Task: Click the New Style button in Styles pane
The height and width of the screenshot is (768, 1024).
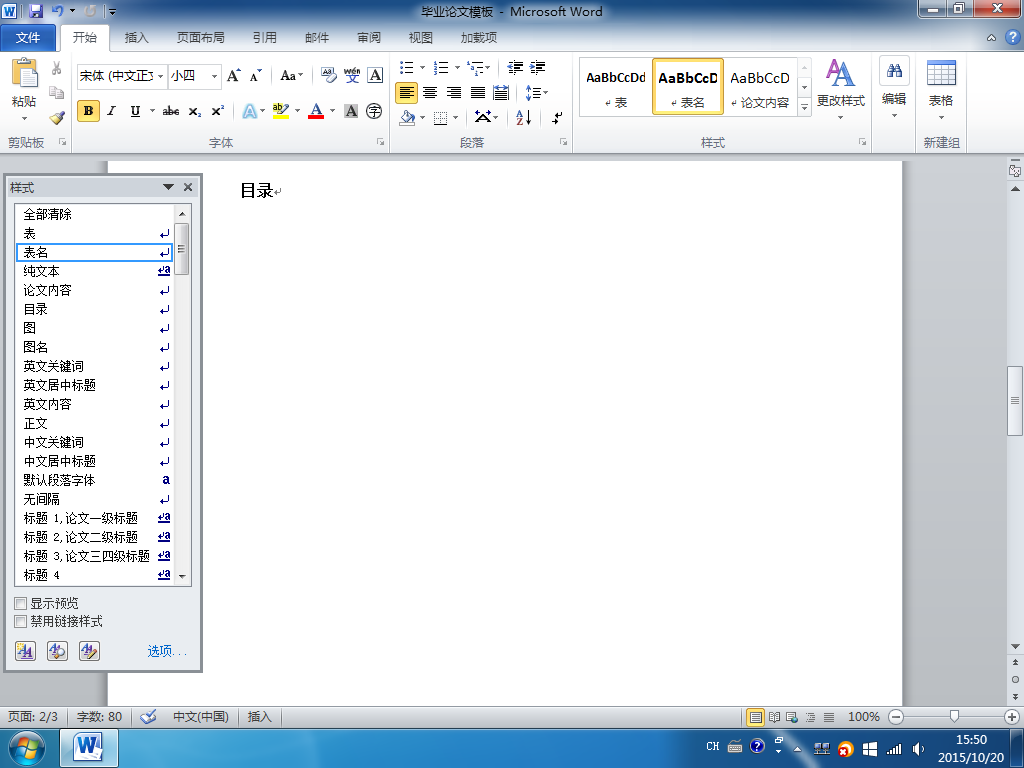Action: pyautogui.click(x=25, y=651)
